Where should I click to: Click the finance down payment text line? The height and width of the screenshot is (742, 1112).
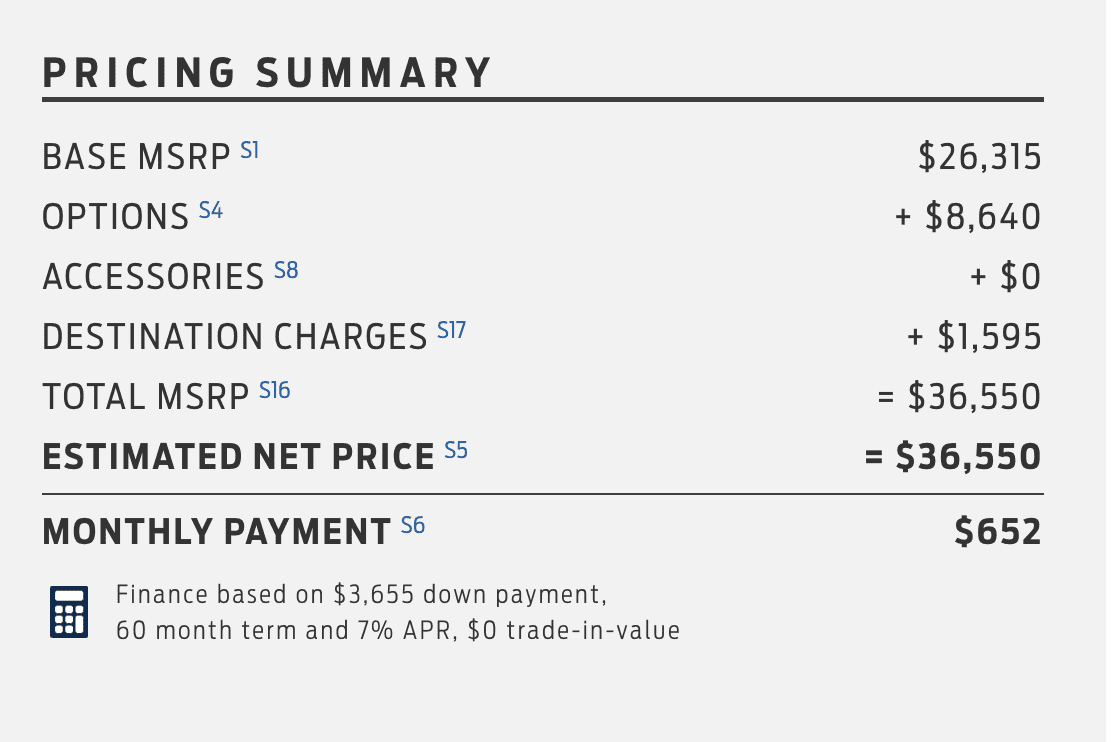pos(362,594)
